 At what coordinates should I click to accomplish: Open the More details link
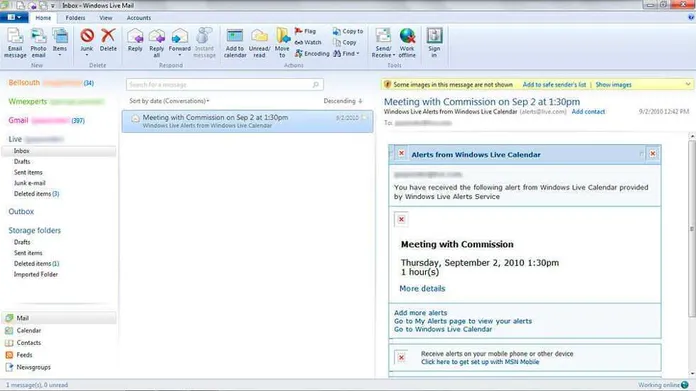click(422, 288)
